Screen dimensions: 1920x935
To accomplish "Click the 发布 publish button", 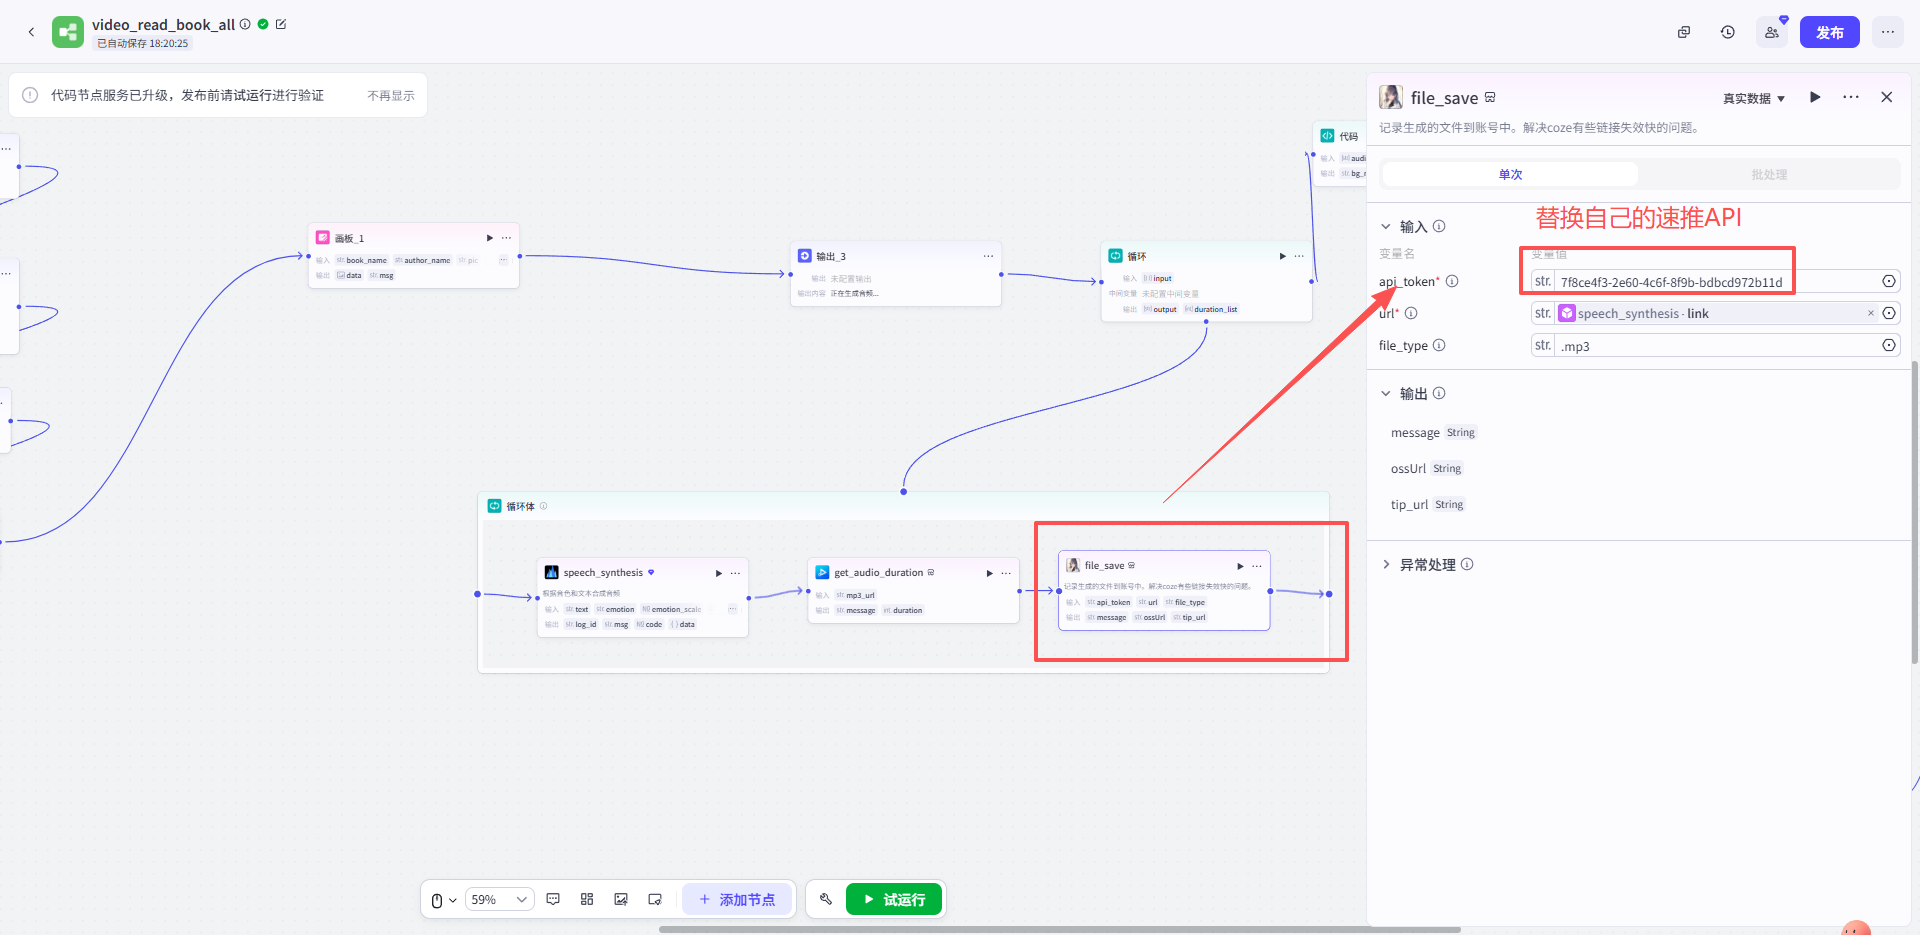I will pyautogui.click(x=1829, y=32).
